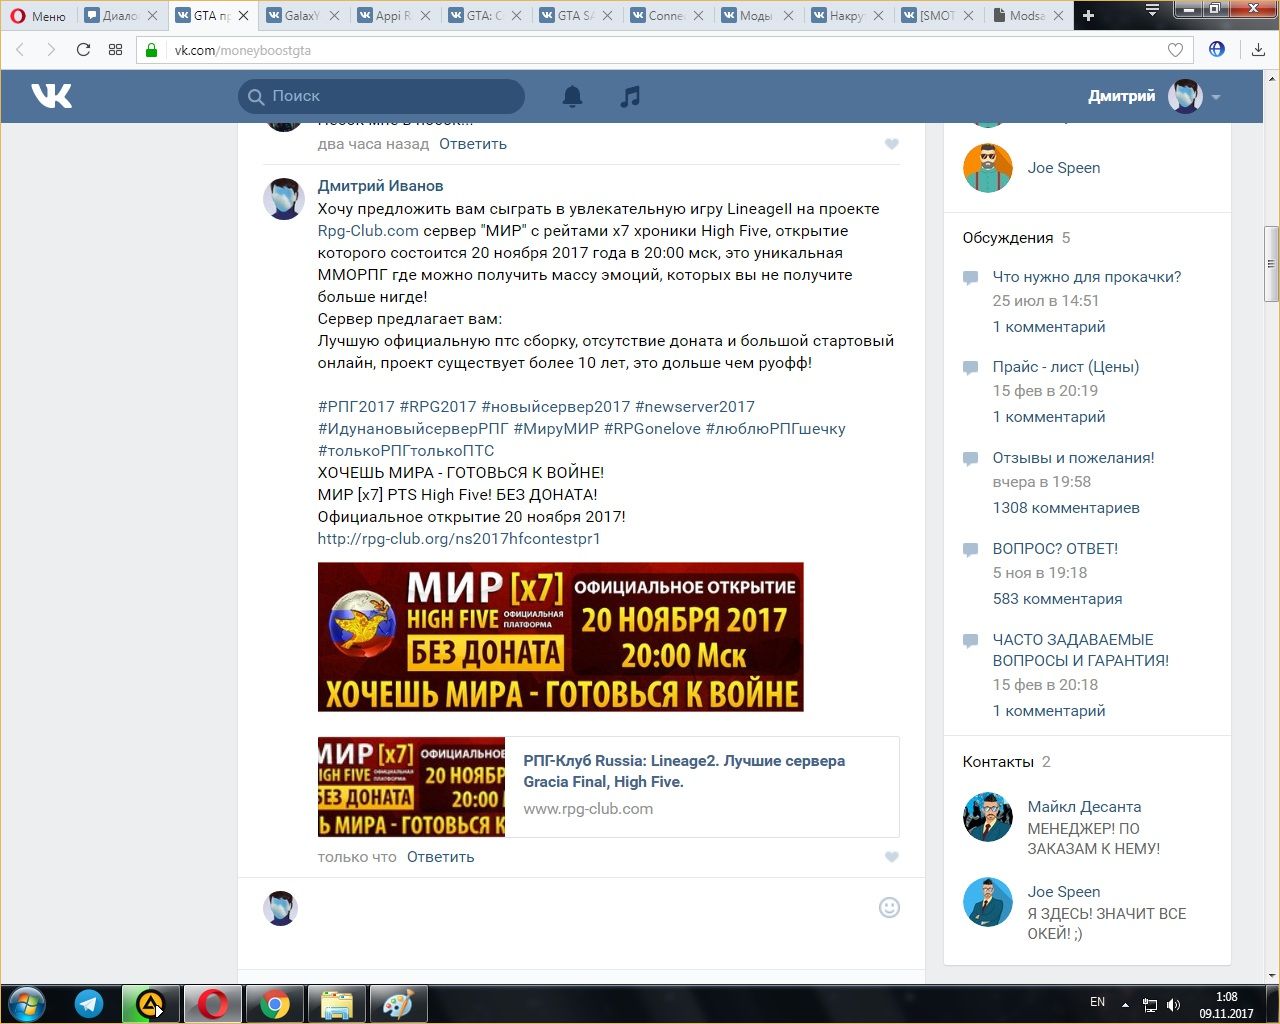This screenshot has height=1024, width=1280.
Task: Reply to the just-posted comment
Action: [x=441, y=857]
